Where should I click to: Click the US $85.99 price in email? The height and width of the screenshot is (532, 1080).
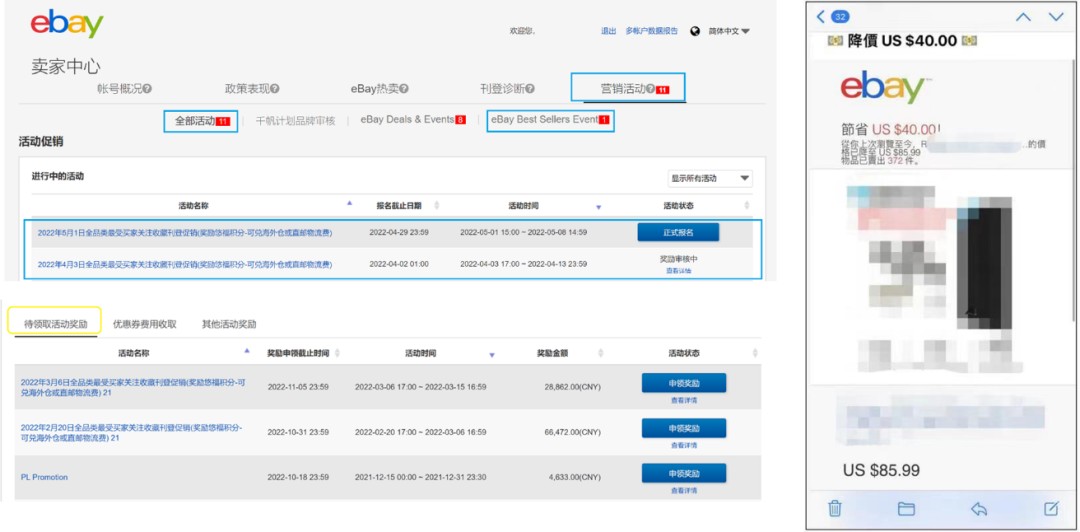pyautogui.click(x=881, y=471)
